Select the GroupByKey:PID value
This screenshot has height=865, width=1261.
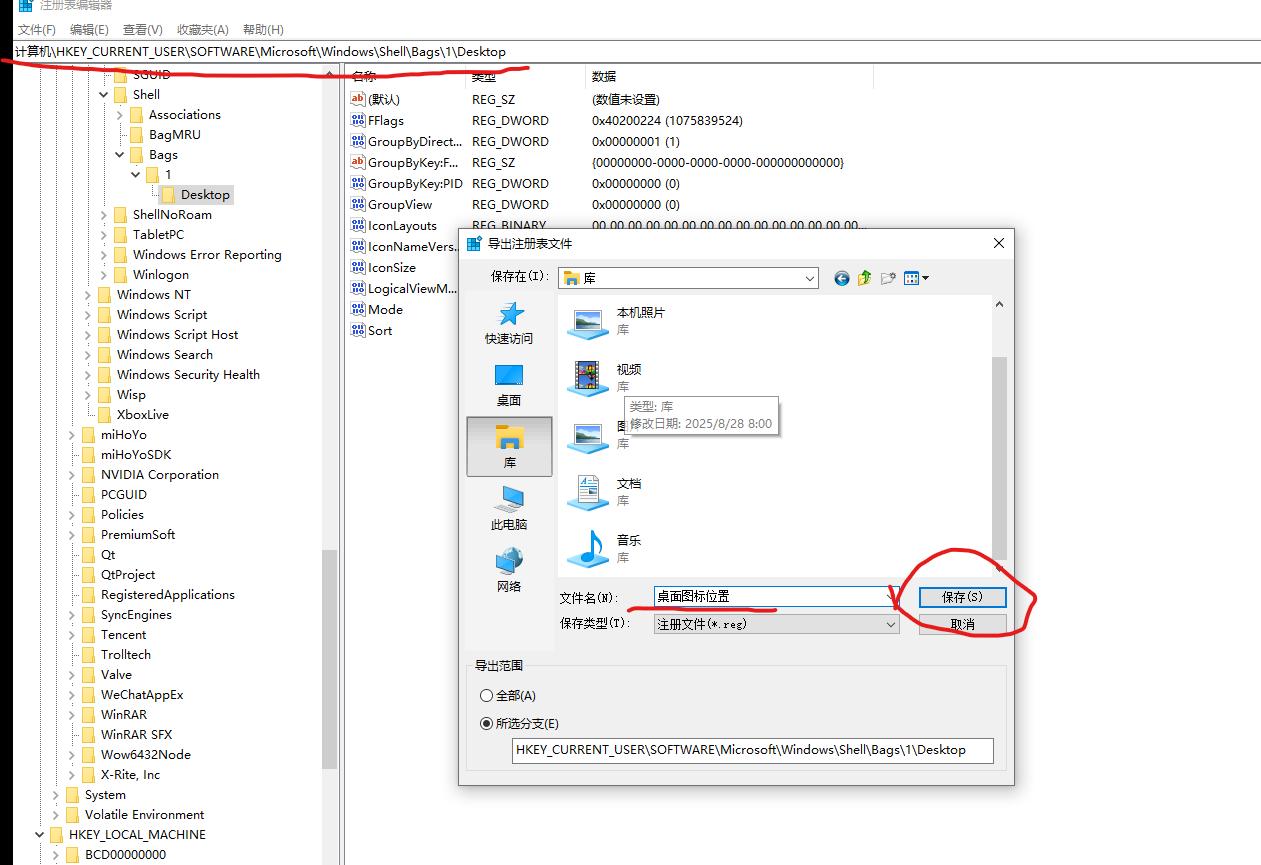[415, 183]
